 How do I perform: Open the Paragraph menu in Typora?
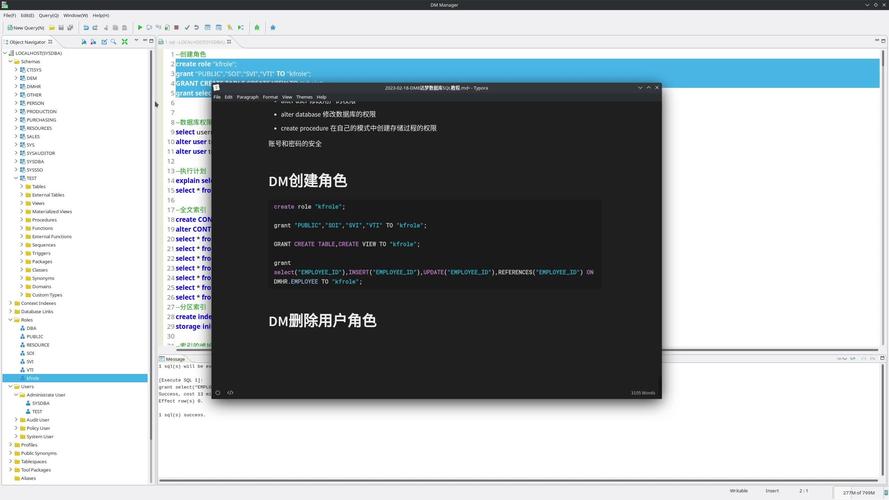(247, 97)
